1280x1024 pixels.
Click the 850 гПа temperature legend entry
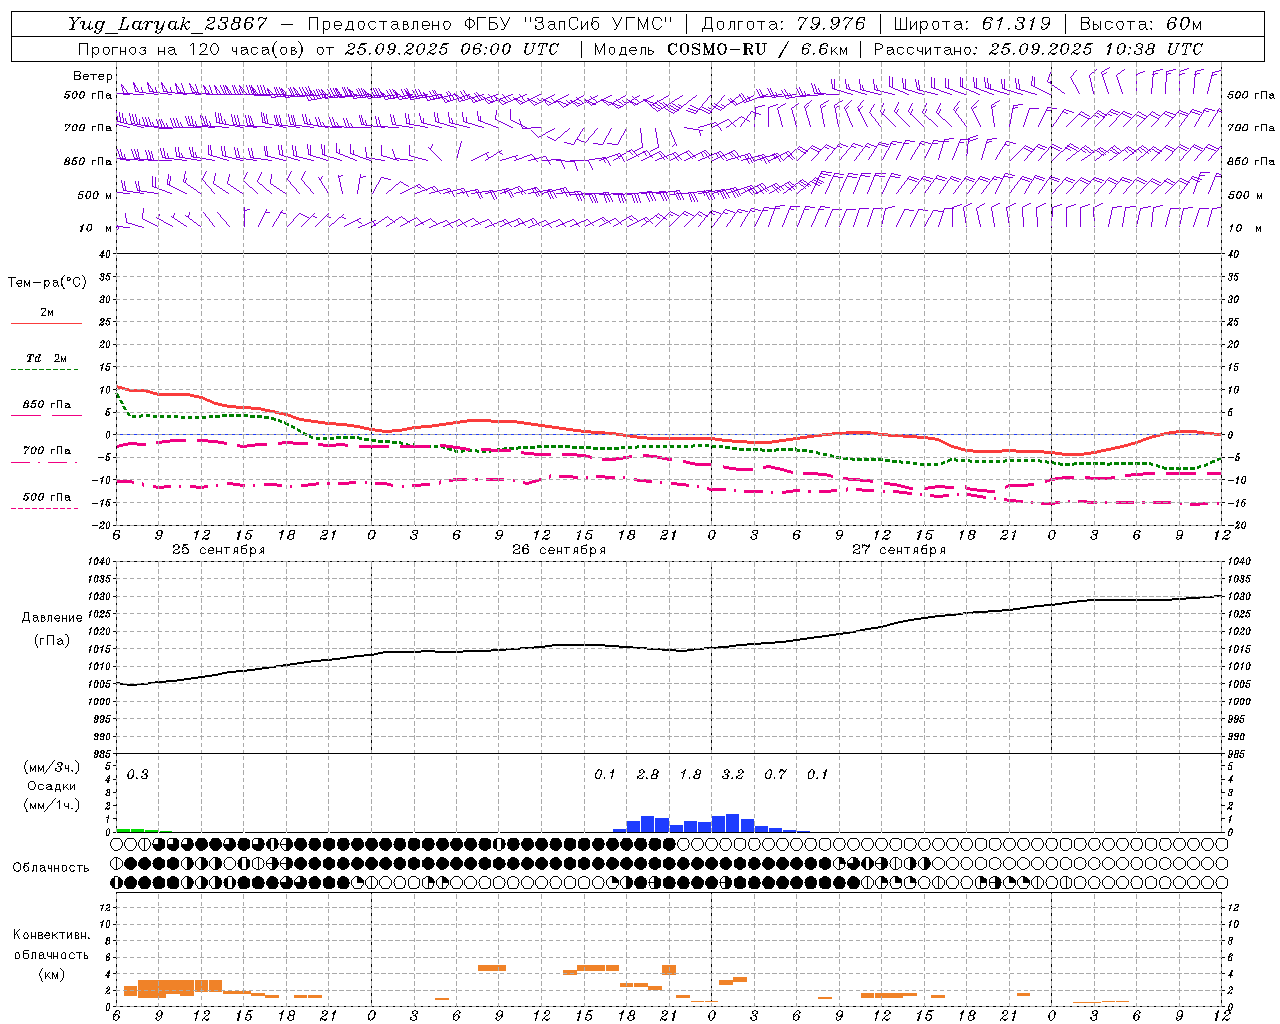[x=47, y=405]
